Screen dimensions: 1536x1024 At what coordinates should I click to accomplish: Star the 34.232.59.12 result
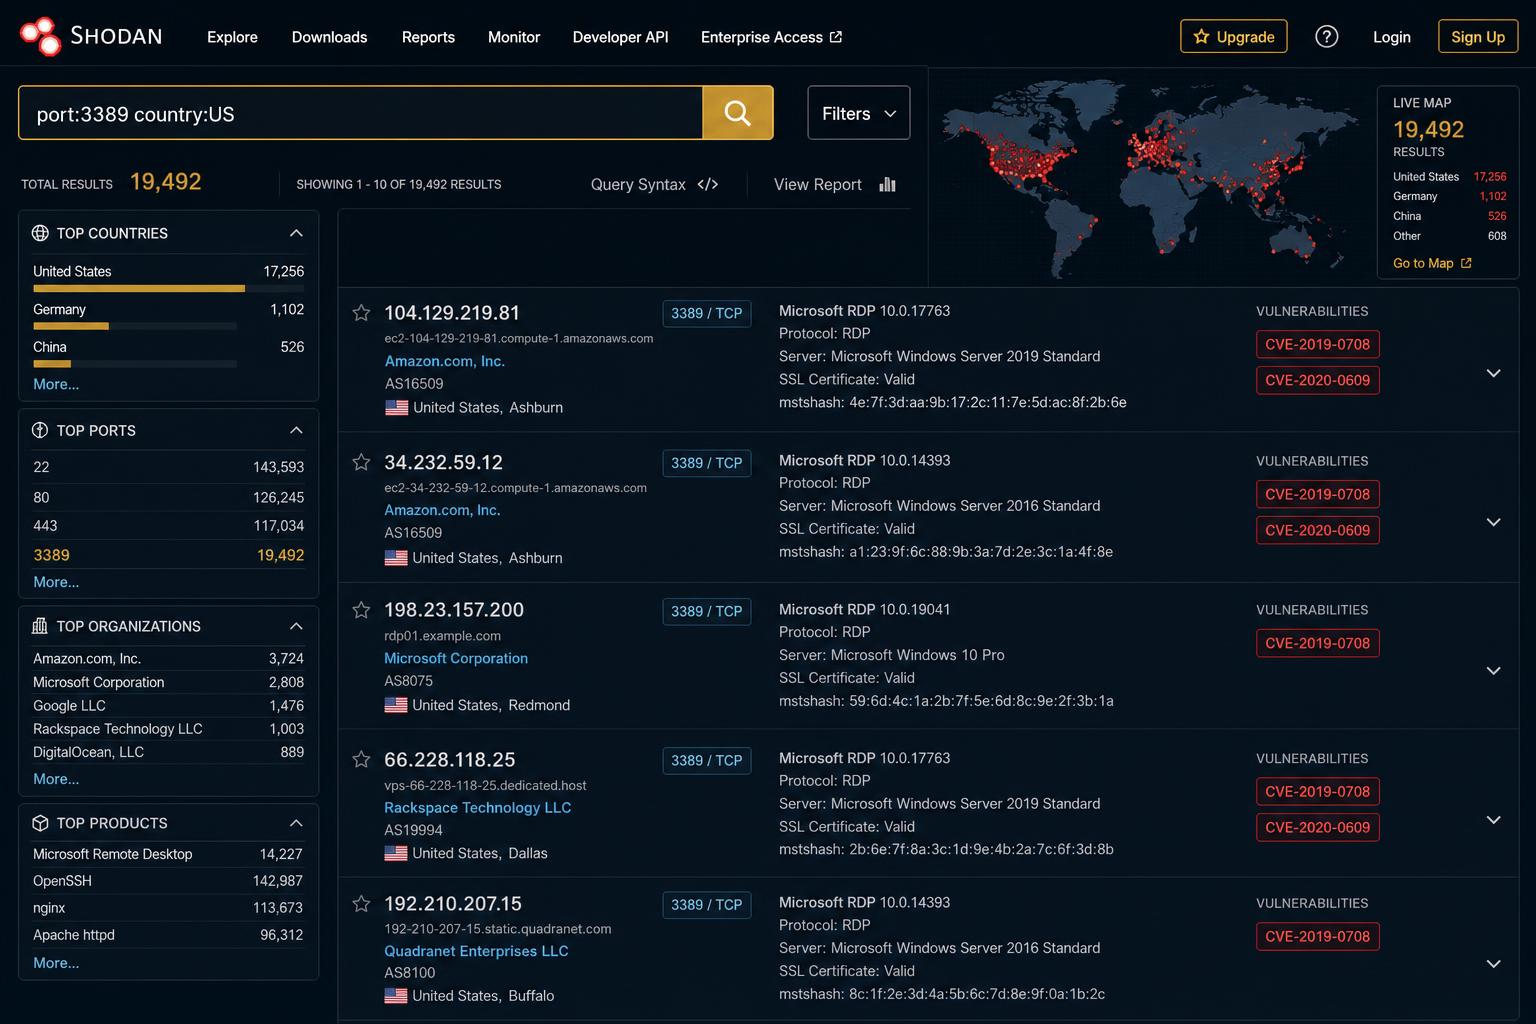[361, 462]
